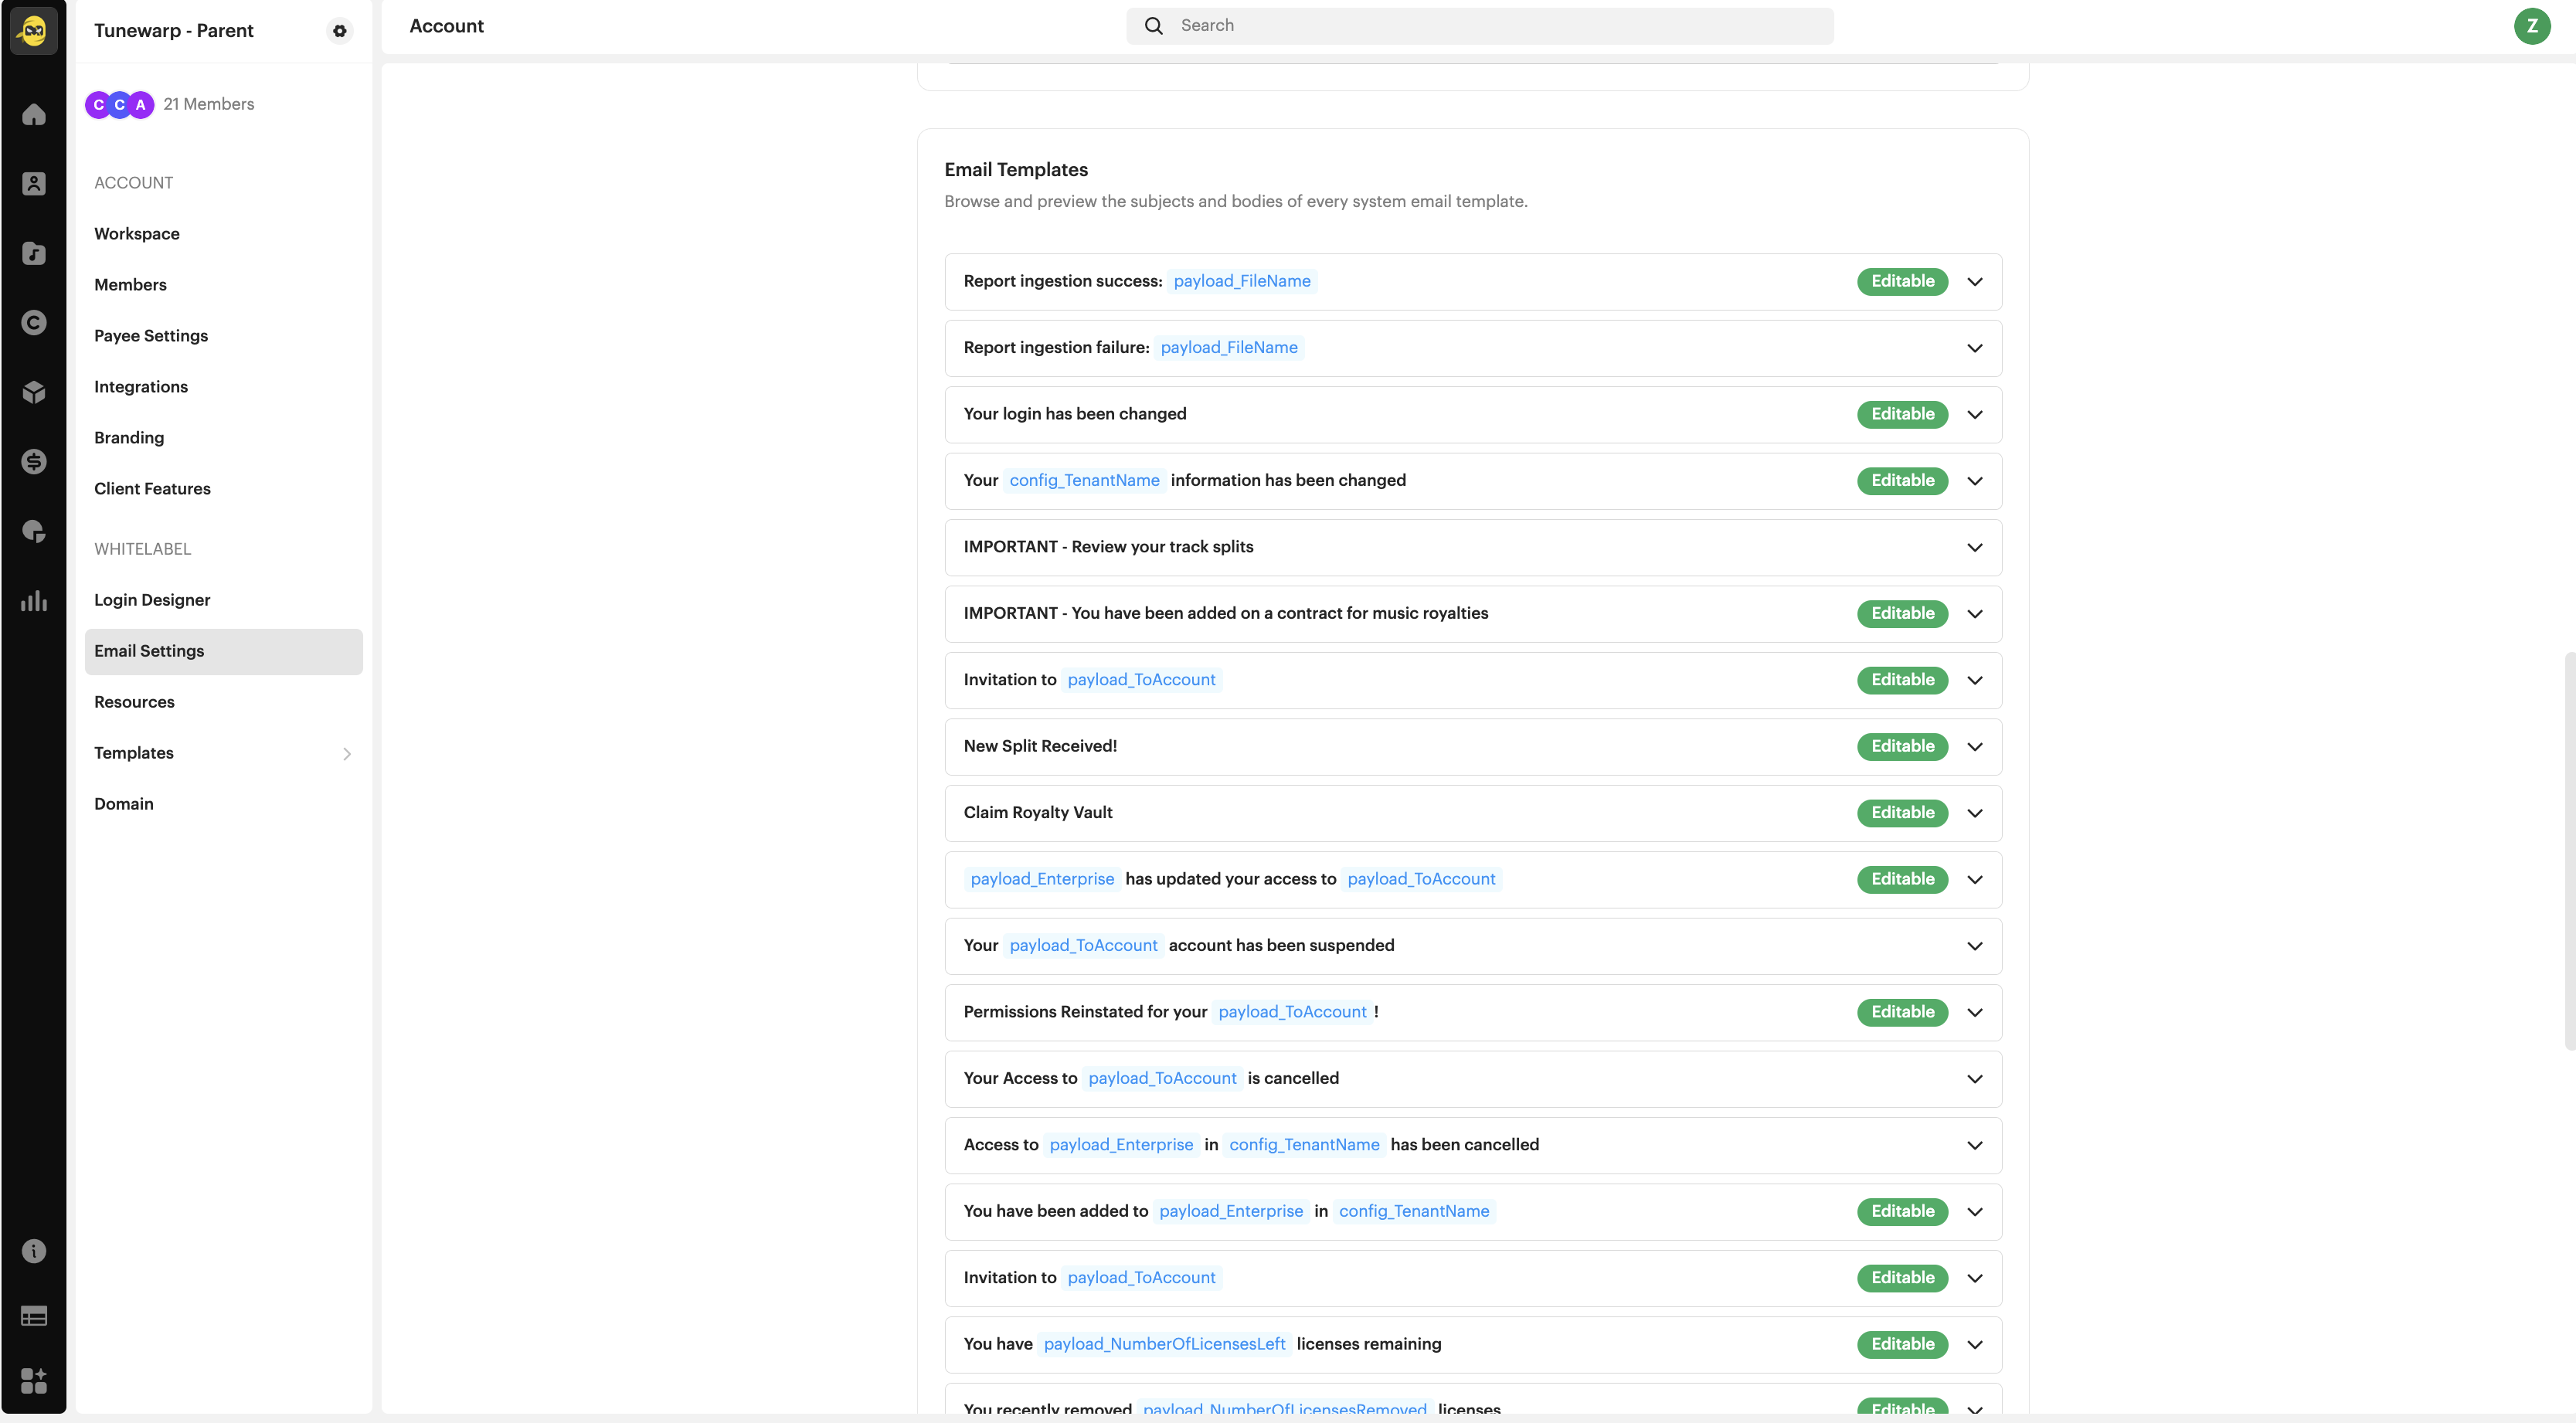The width and height of the screenshot is (2576, 1423).
Task: Select Branding in the Account menu
Action: click(x=129, y=438)
